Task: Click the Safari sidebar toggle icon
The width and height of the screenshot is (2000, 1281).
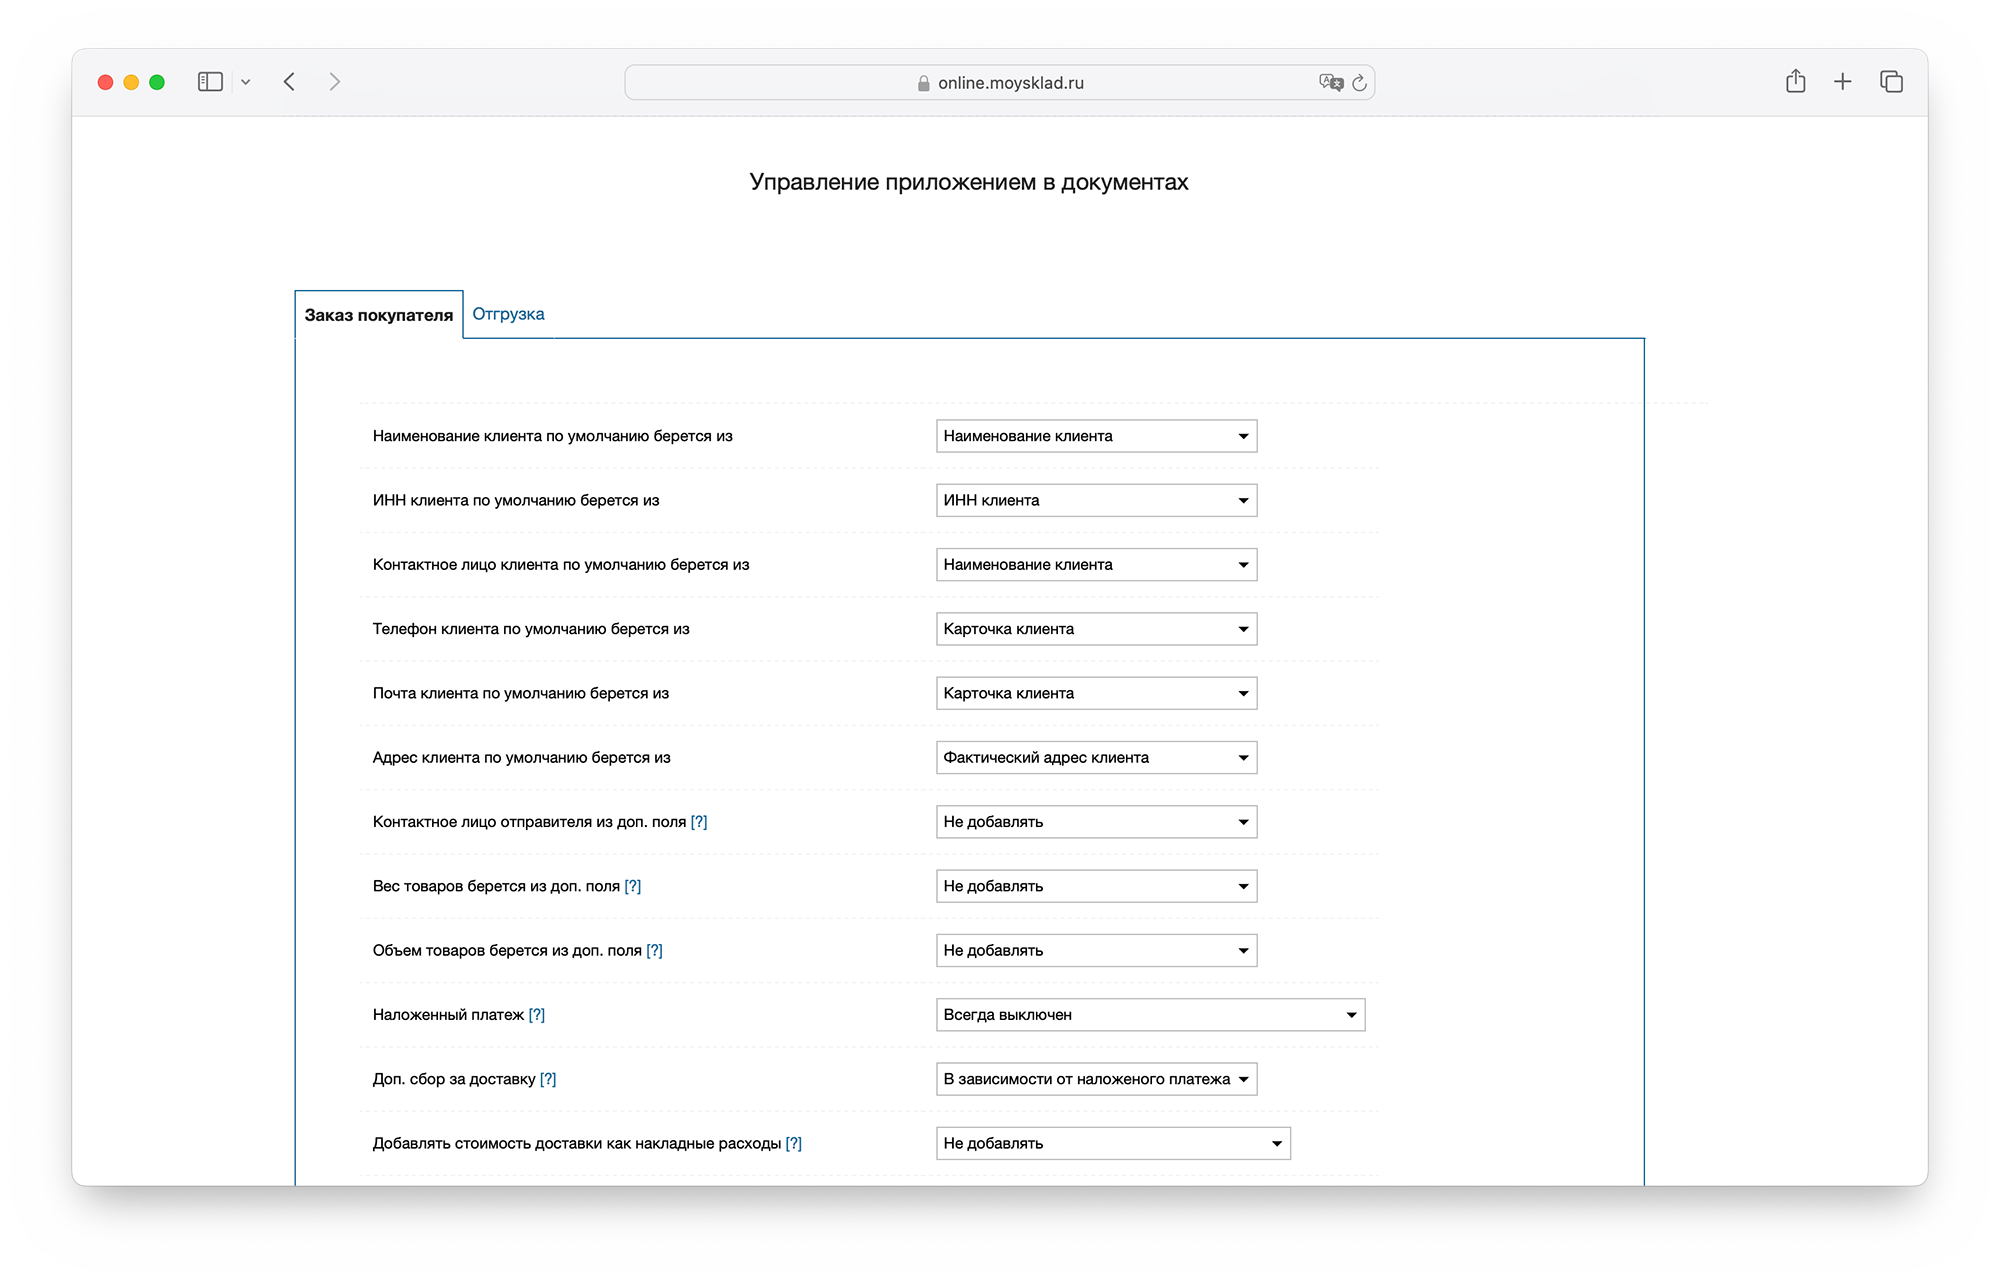Action: pyautogui.click(x=210, y=82)
